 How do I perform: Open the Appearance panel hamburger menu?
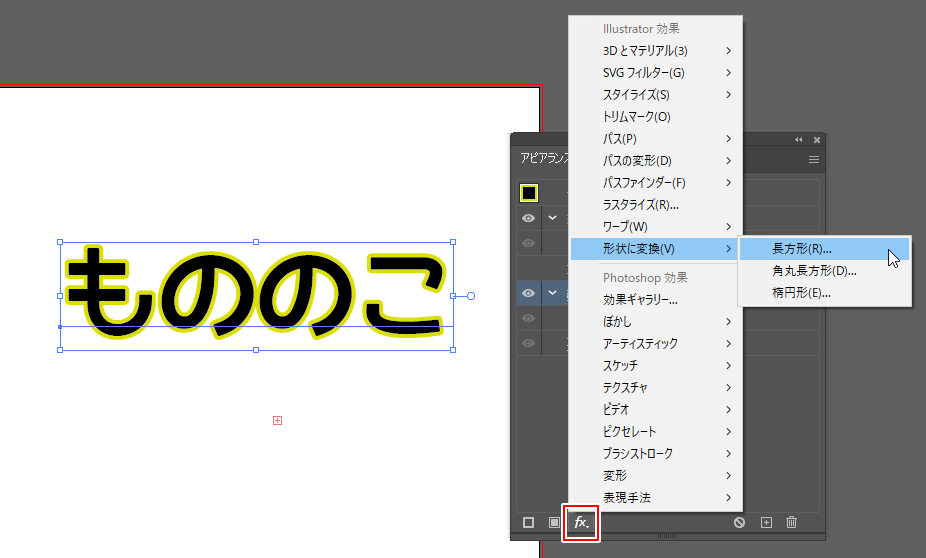[x=814, y=160]
